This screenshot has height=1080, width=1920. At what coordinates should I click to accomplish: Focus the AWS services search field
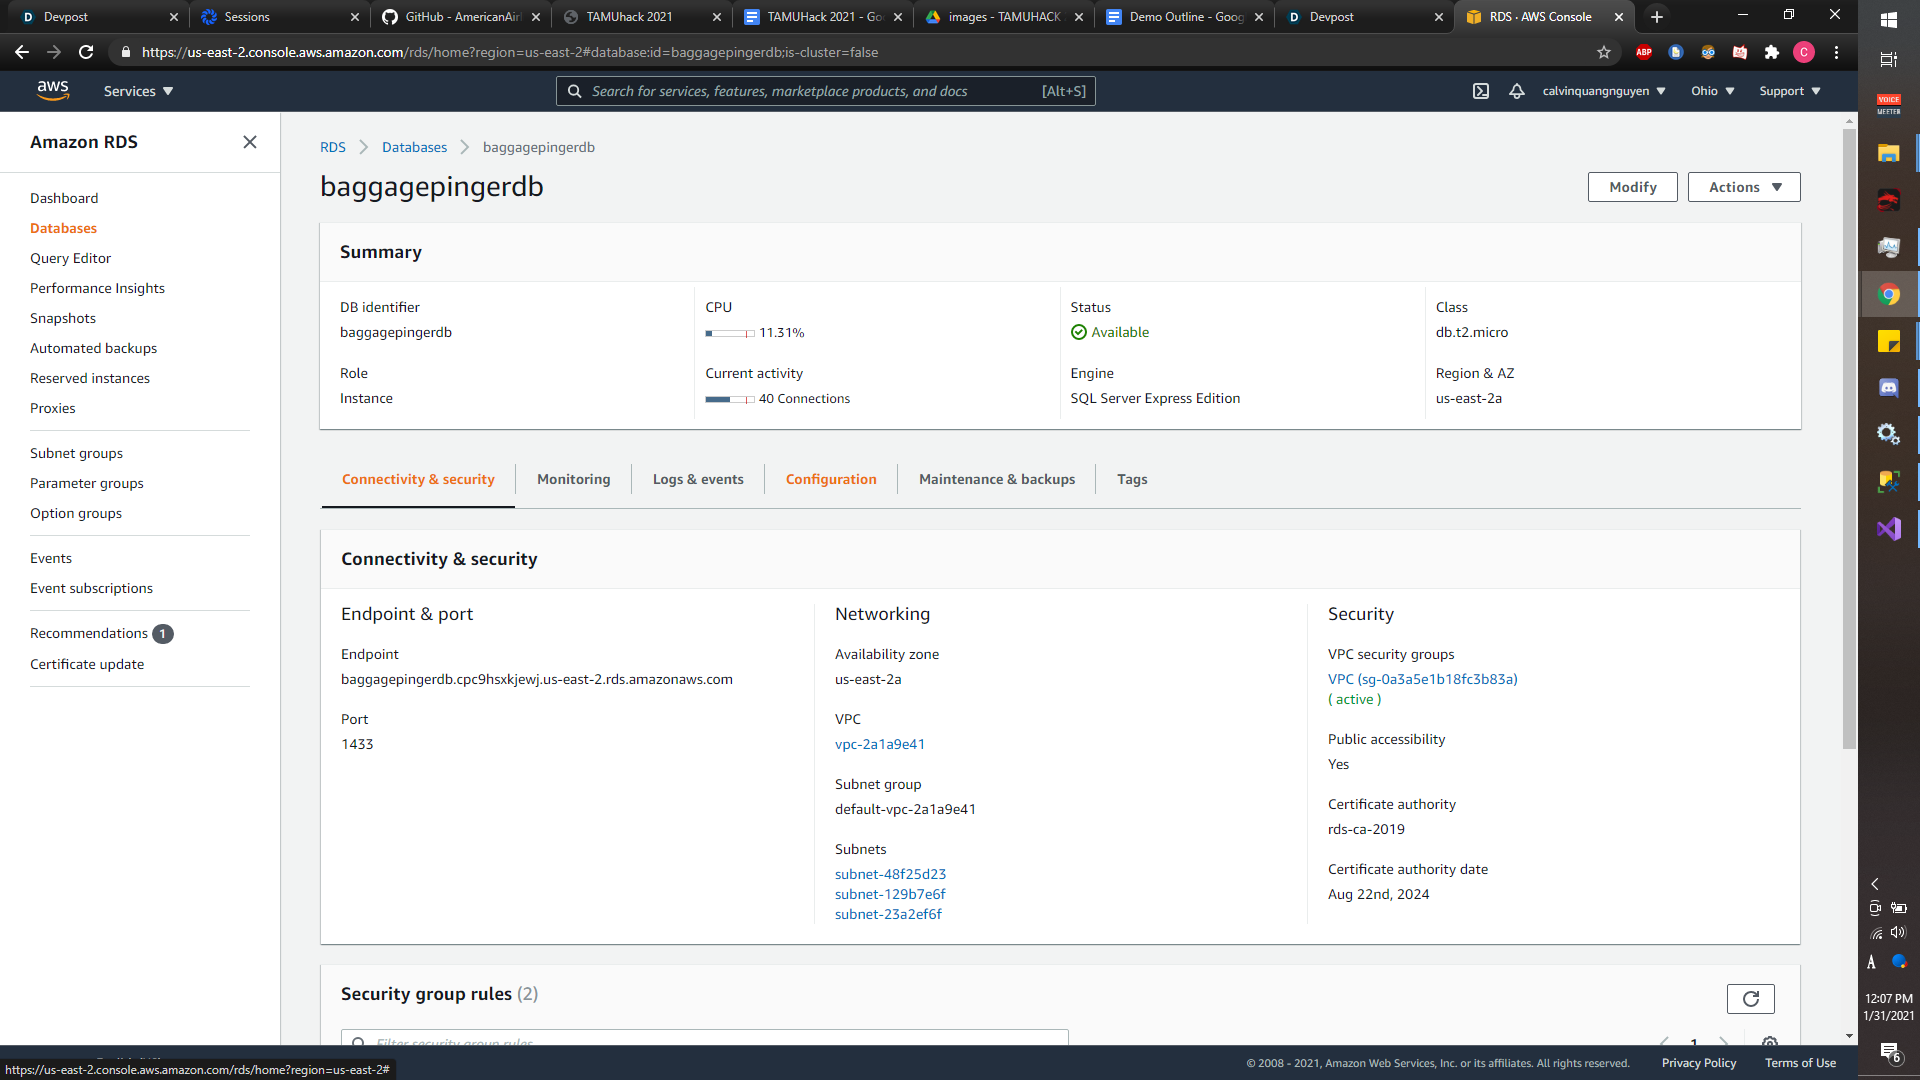point(810,91)
